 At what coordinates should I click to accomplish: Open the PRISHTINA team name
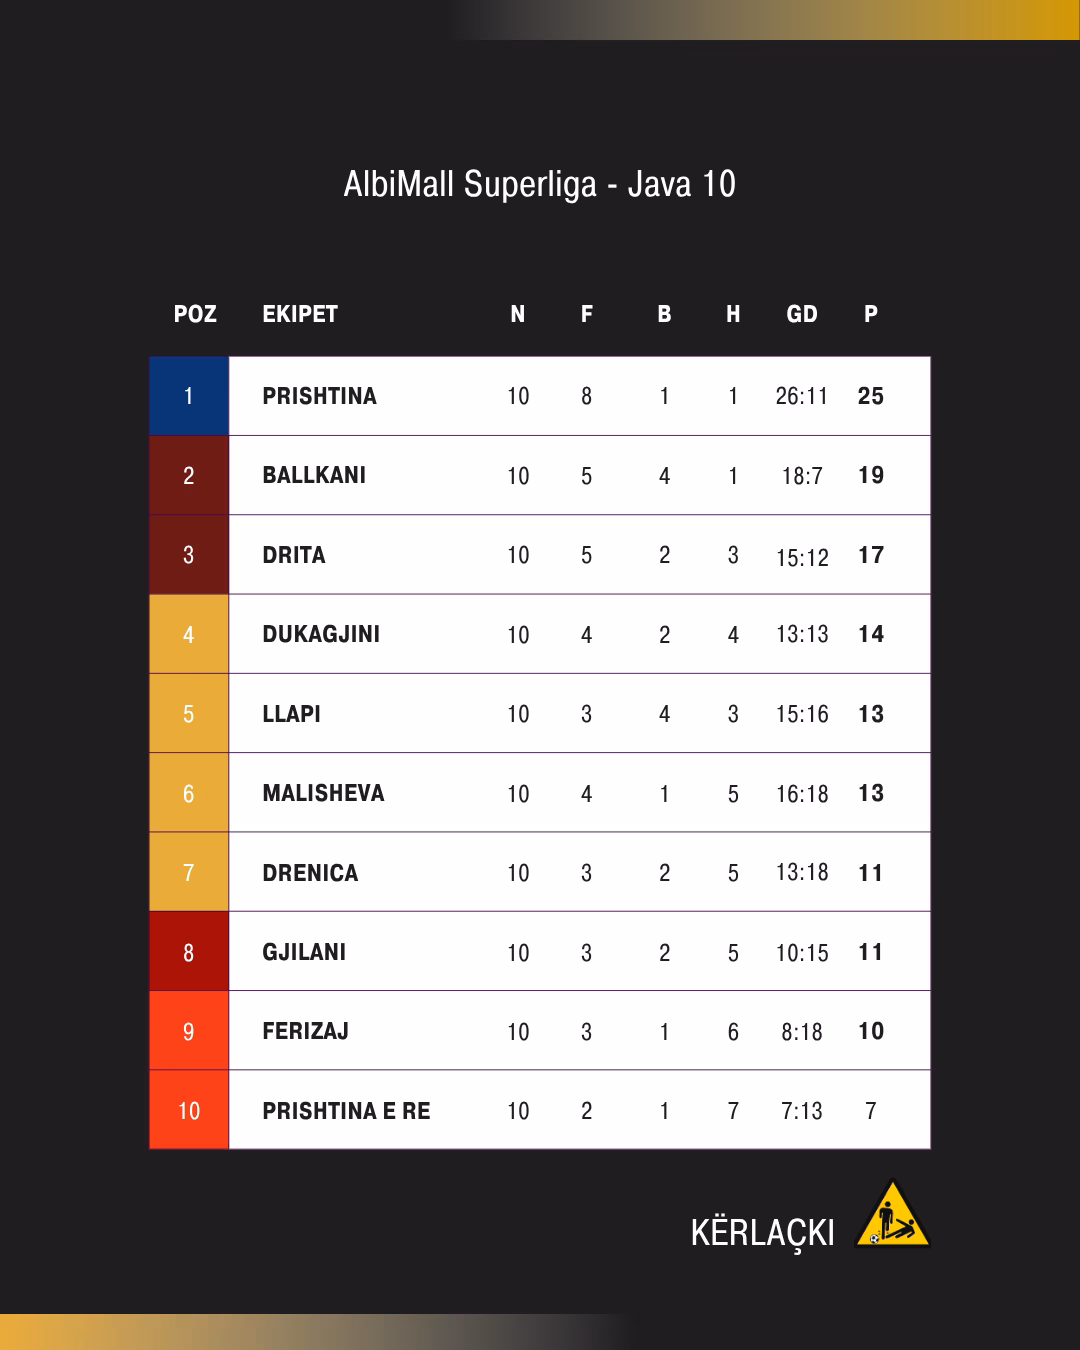tap(319, 396)
